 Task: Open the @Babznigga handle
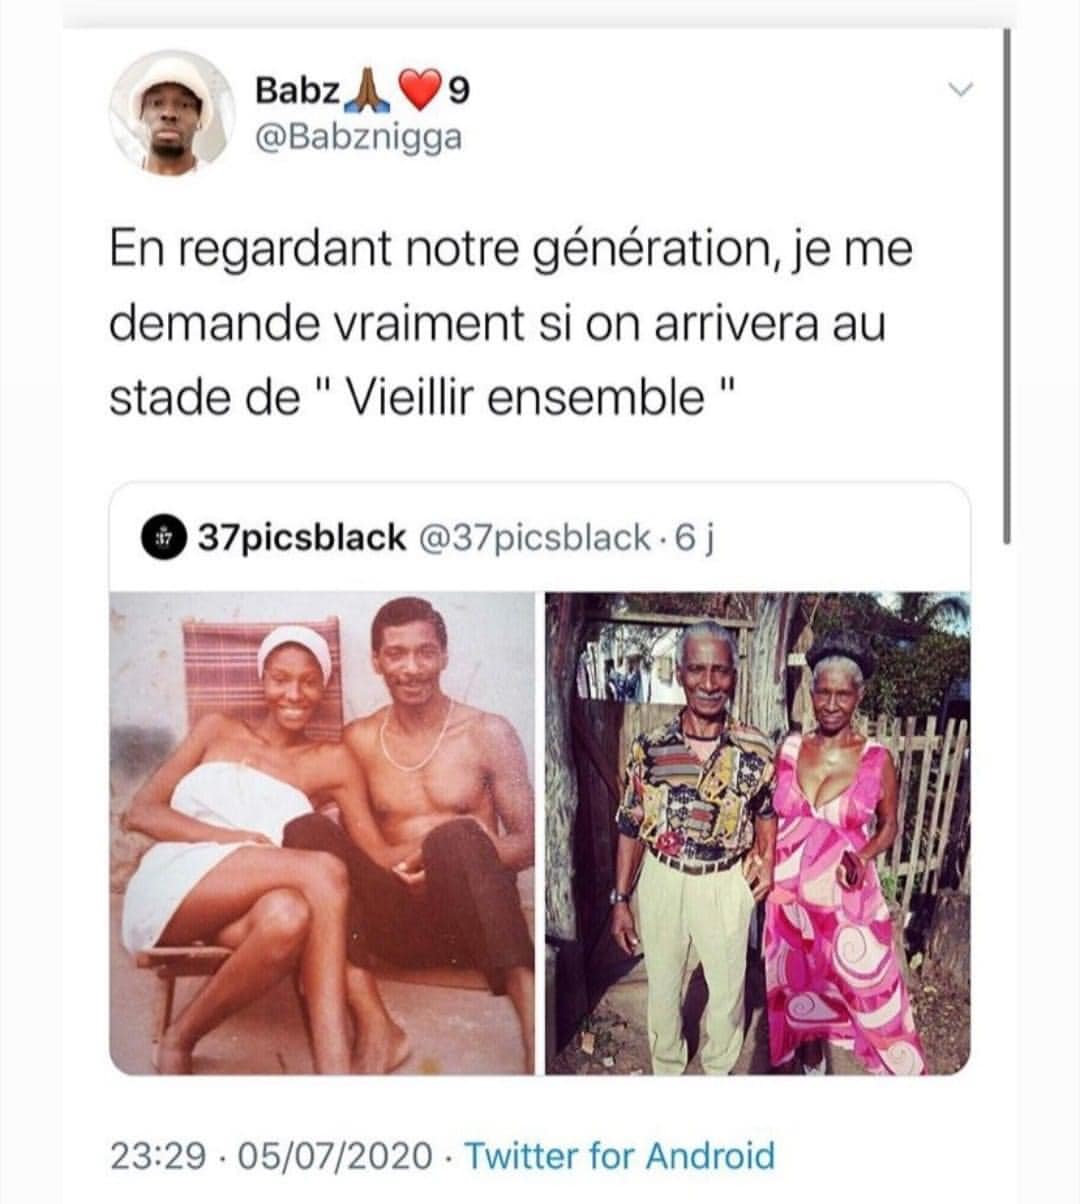coord(359,137)
